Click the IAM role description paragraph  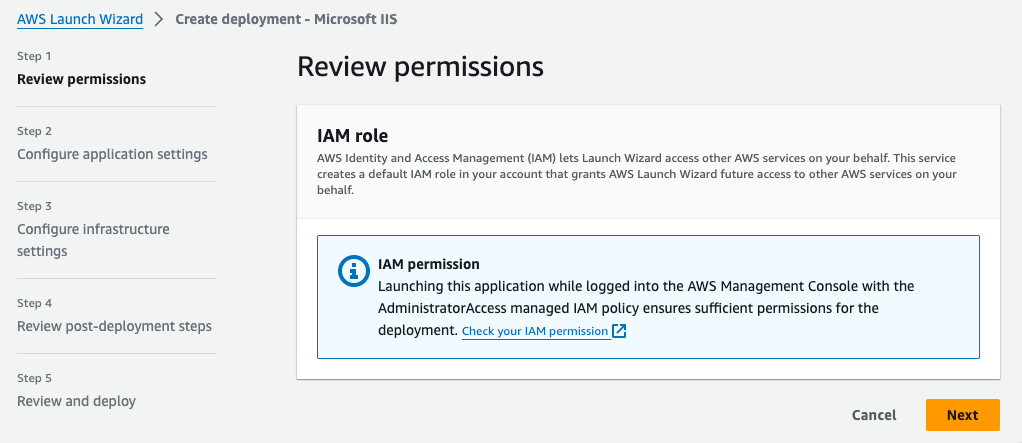pos(637,175)
